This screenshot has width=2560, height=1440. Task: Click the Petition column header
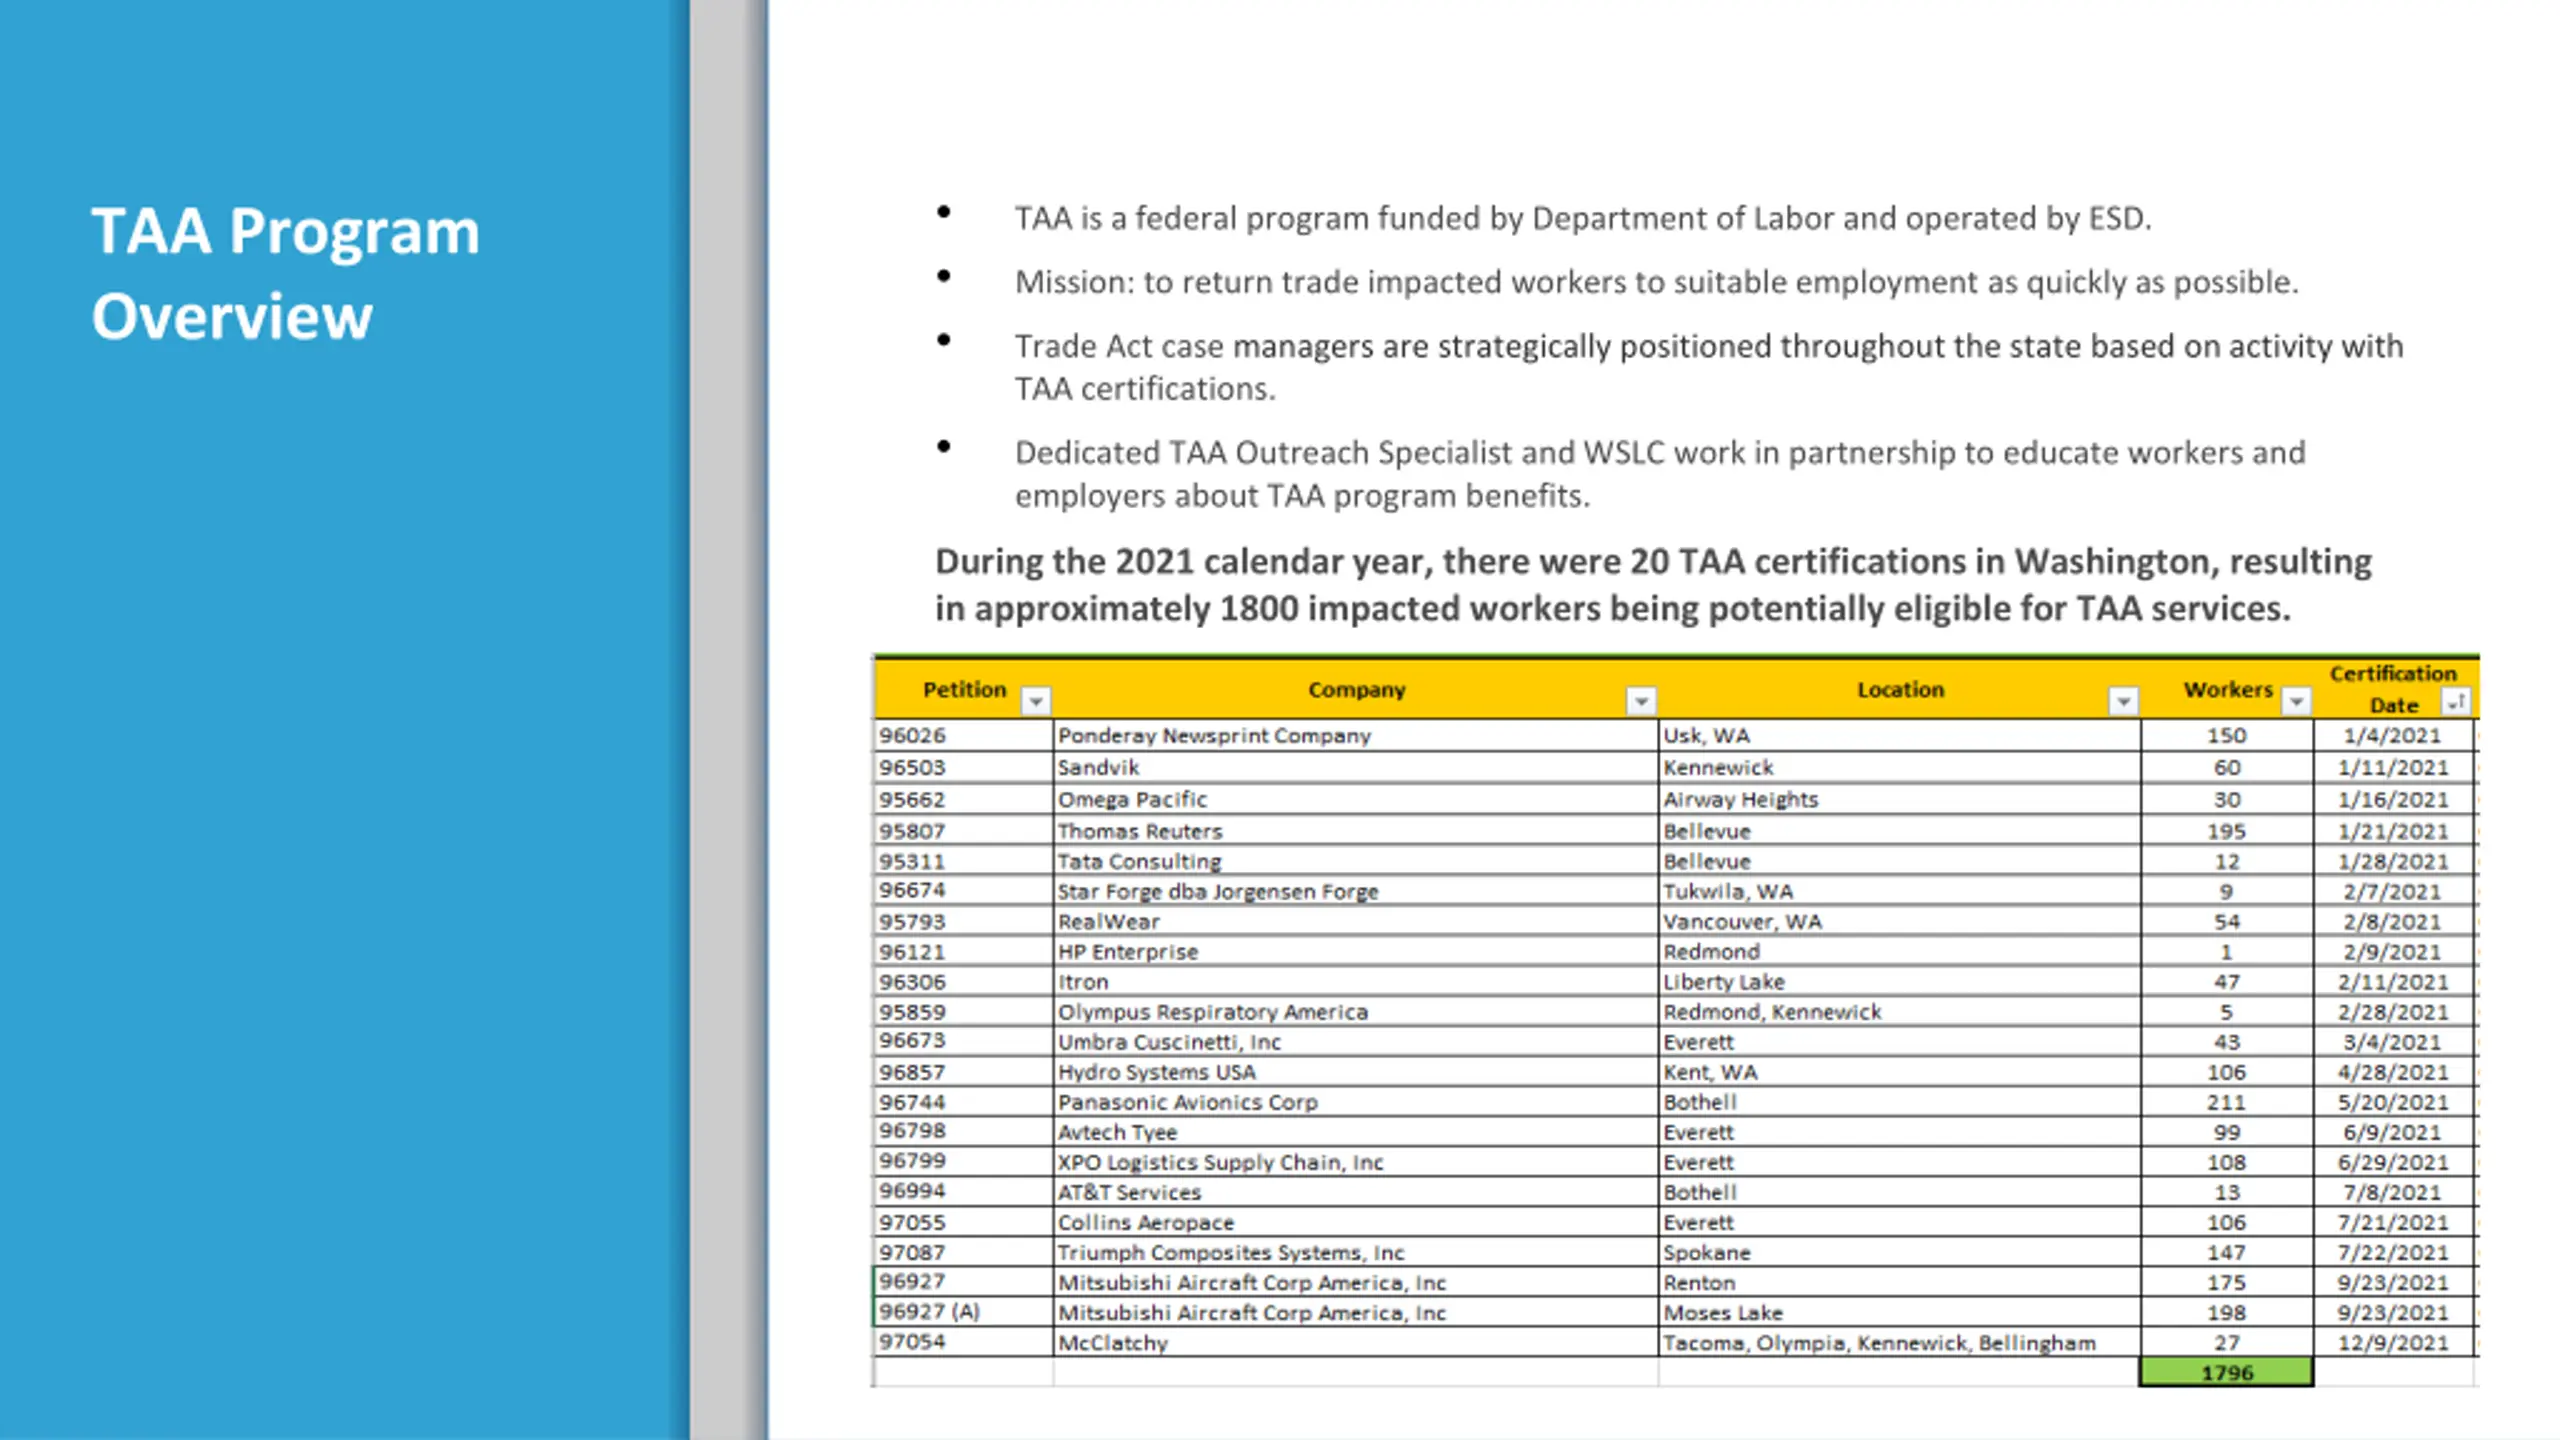(x=963, y=689)
